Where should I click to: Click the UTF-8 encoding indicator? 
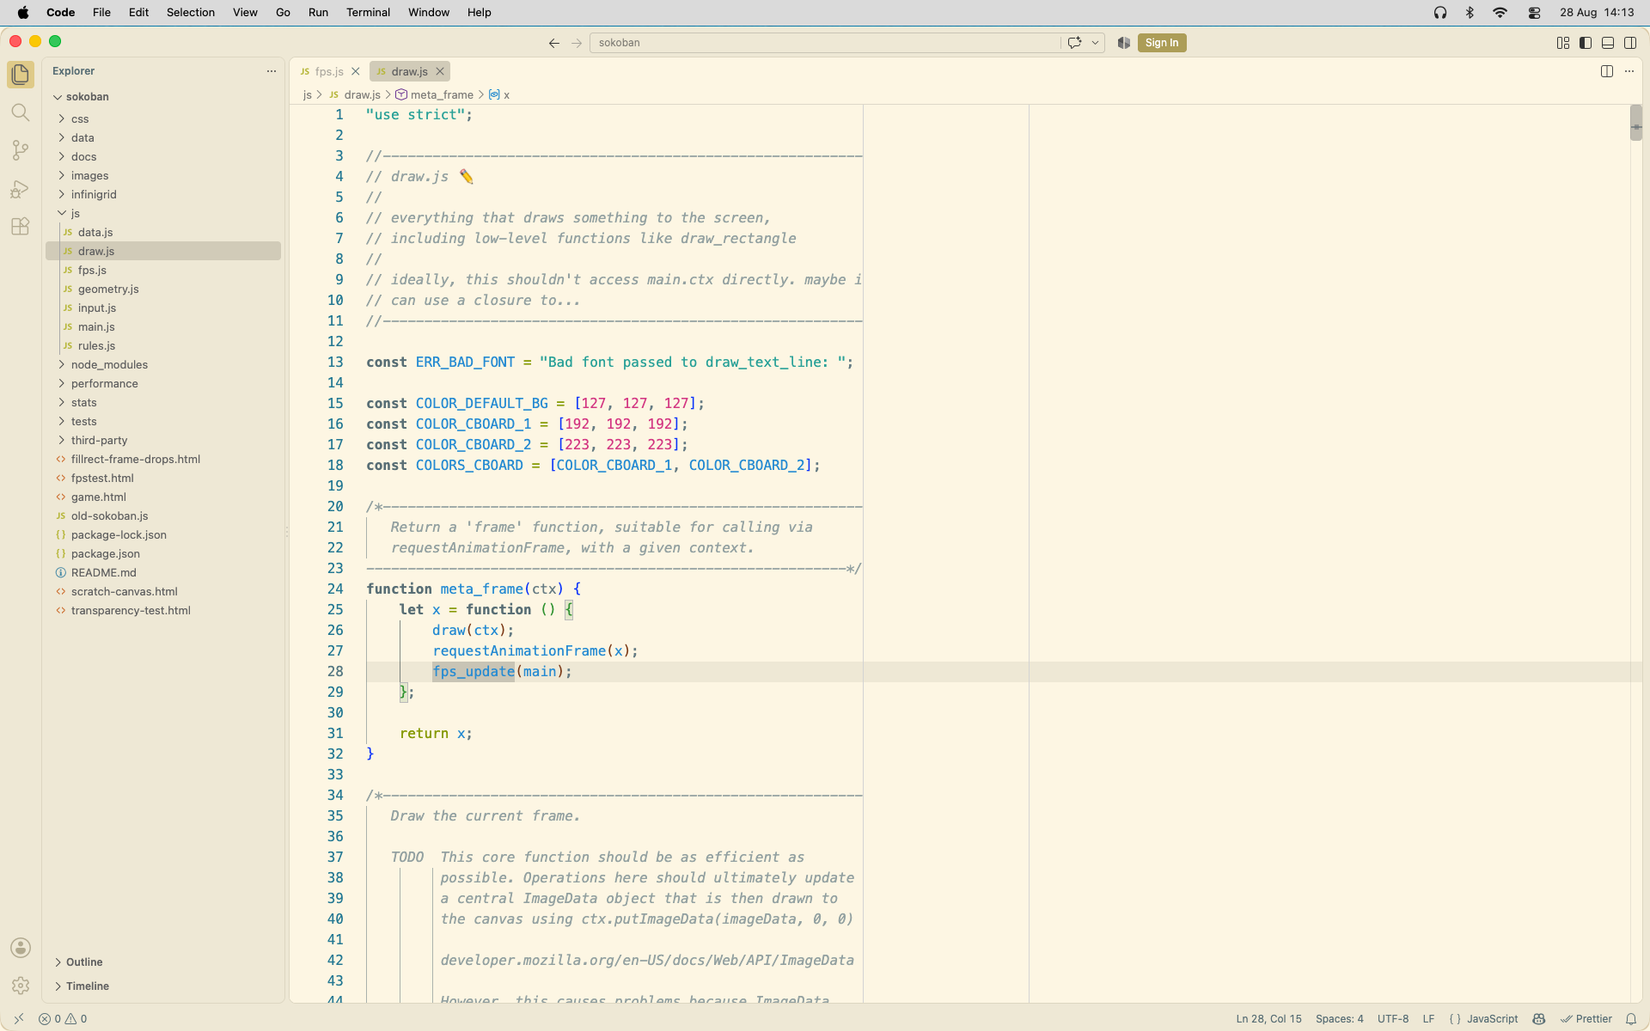(x=1393, y=1019)
